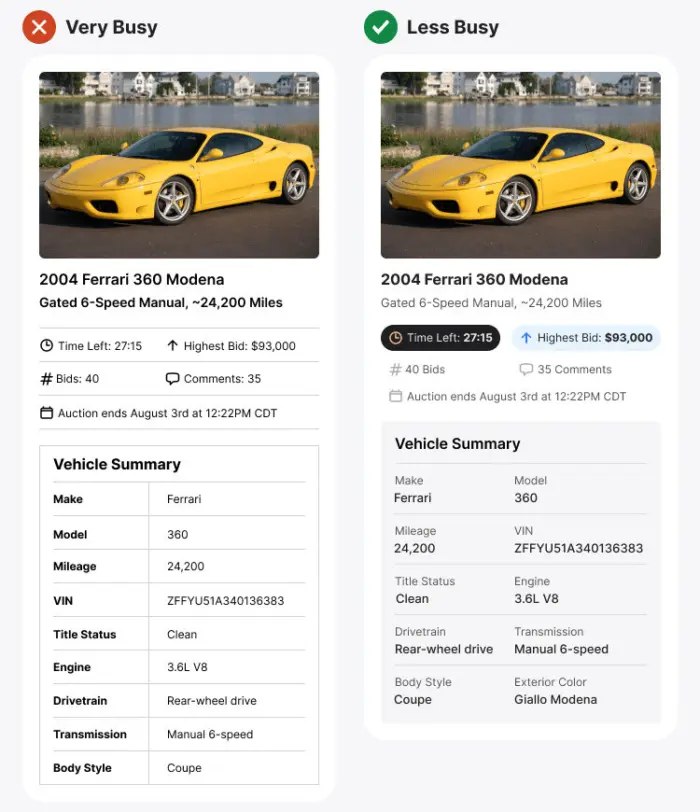Click the clock icon in dark Time Left pill
Screen dimensions: 700x812
point(395,338)
